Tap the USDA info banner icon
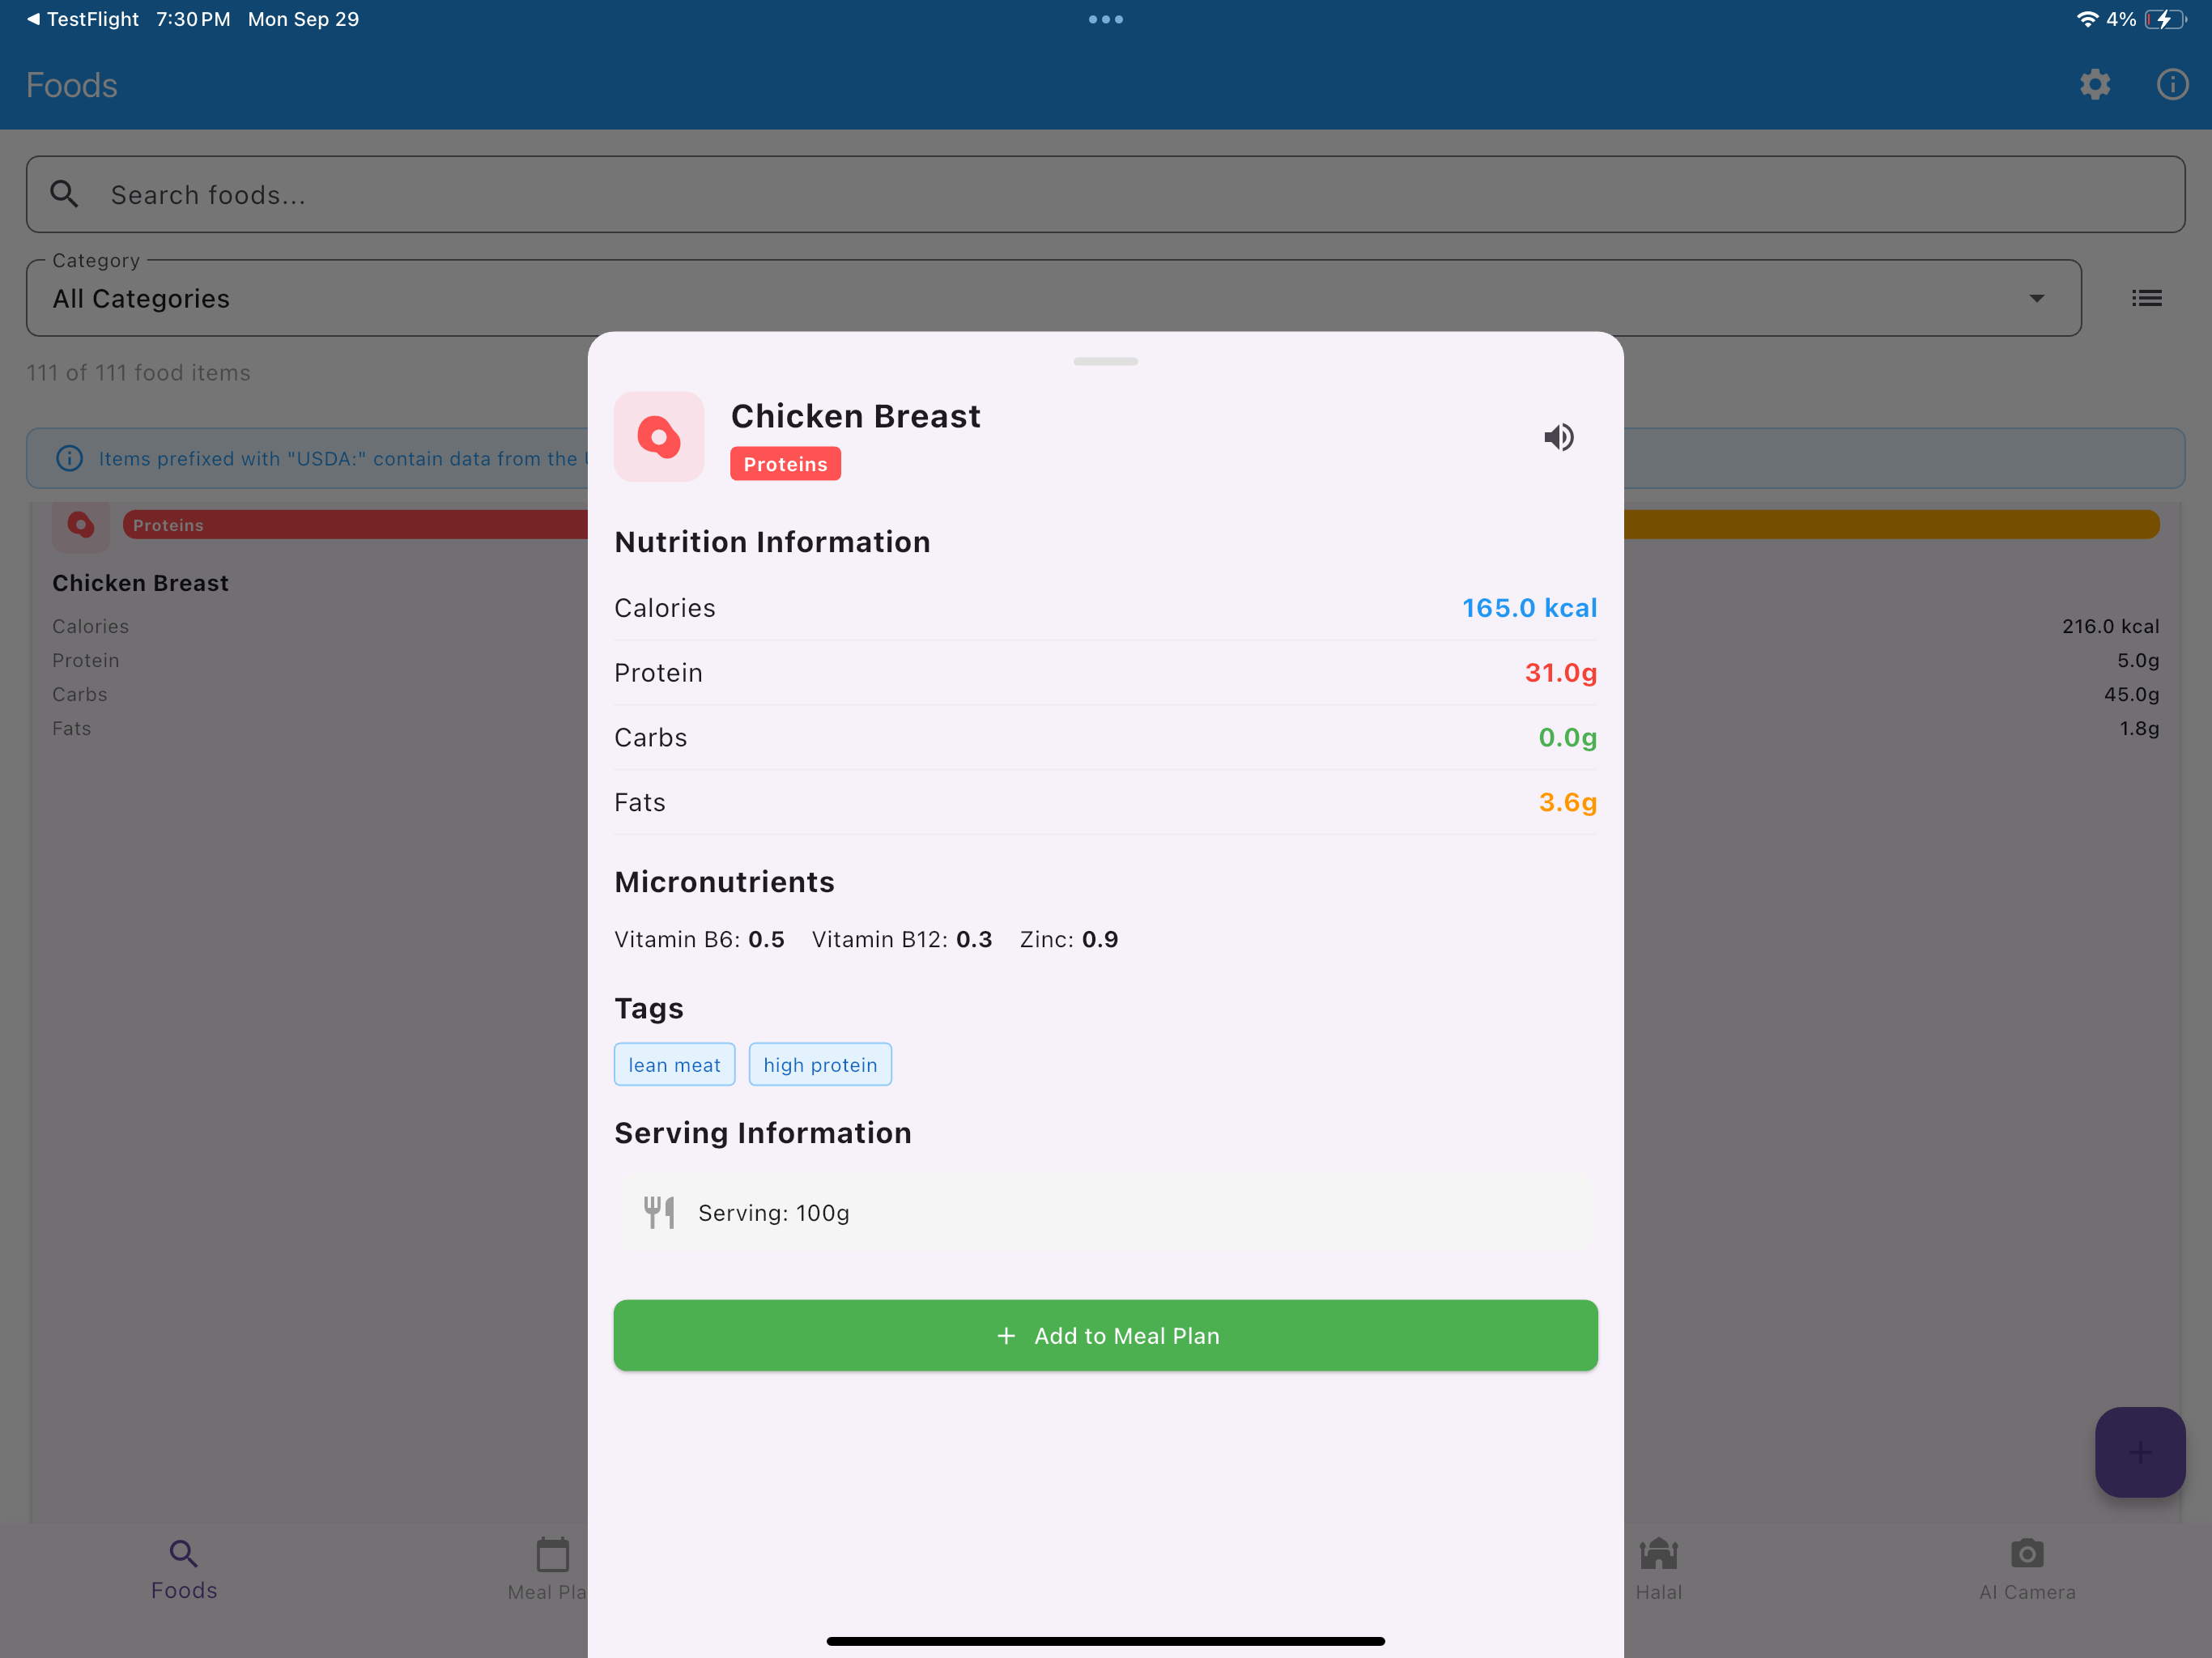This screenshot has height=1658, width=2212. (x=69, y=459)
